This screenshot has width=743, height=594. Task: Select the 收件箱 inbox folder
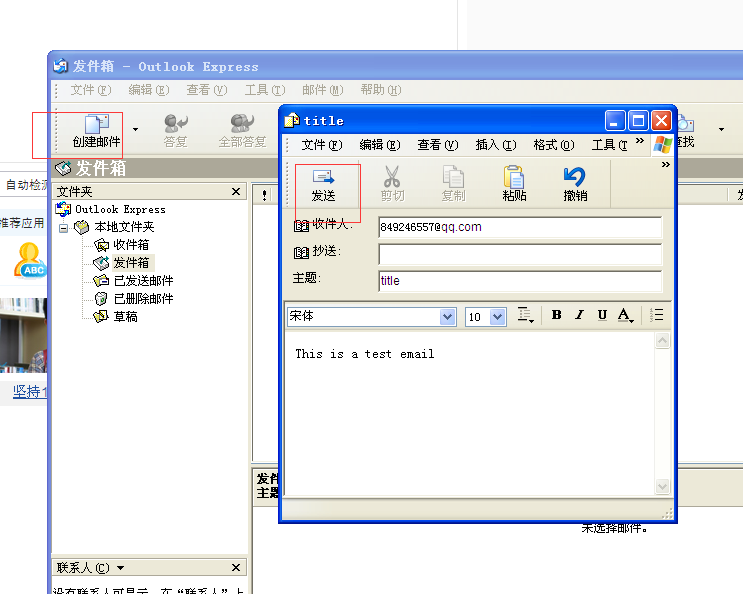pyautogui.click(x=131, y=244)
